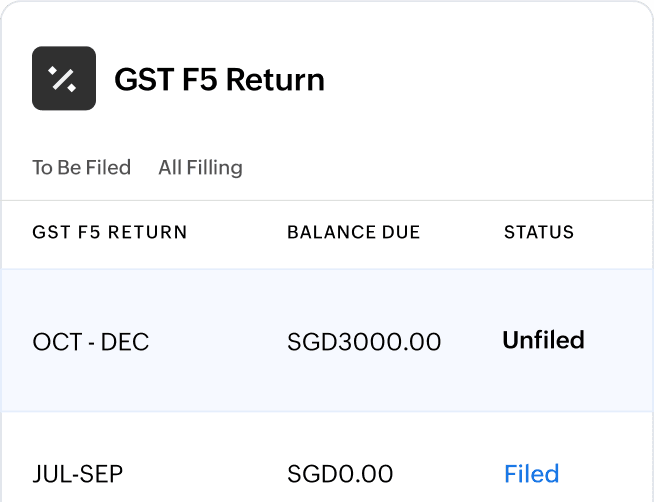Open the row containing the Filed return
The height and width of the screenshot is (502, 654).
(x=327, y=470)
